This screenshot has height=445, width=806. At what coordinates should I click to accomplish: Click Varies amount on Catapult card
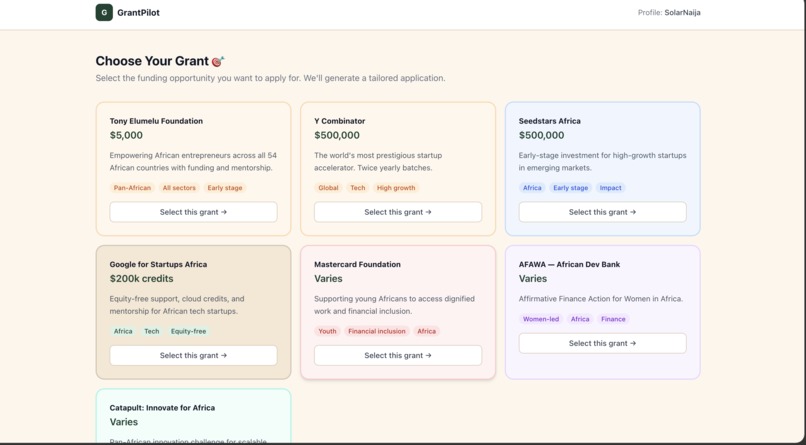pyautogui.click(x=124, y=422)
